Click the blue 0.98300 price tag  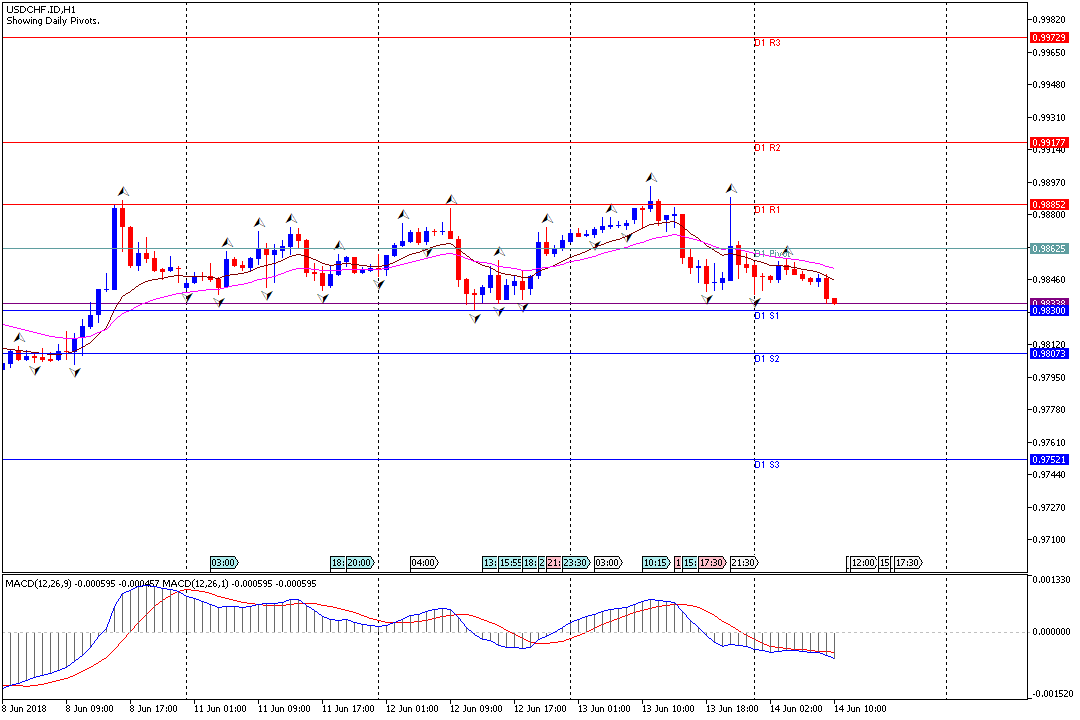click(1049, 311)
